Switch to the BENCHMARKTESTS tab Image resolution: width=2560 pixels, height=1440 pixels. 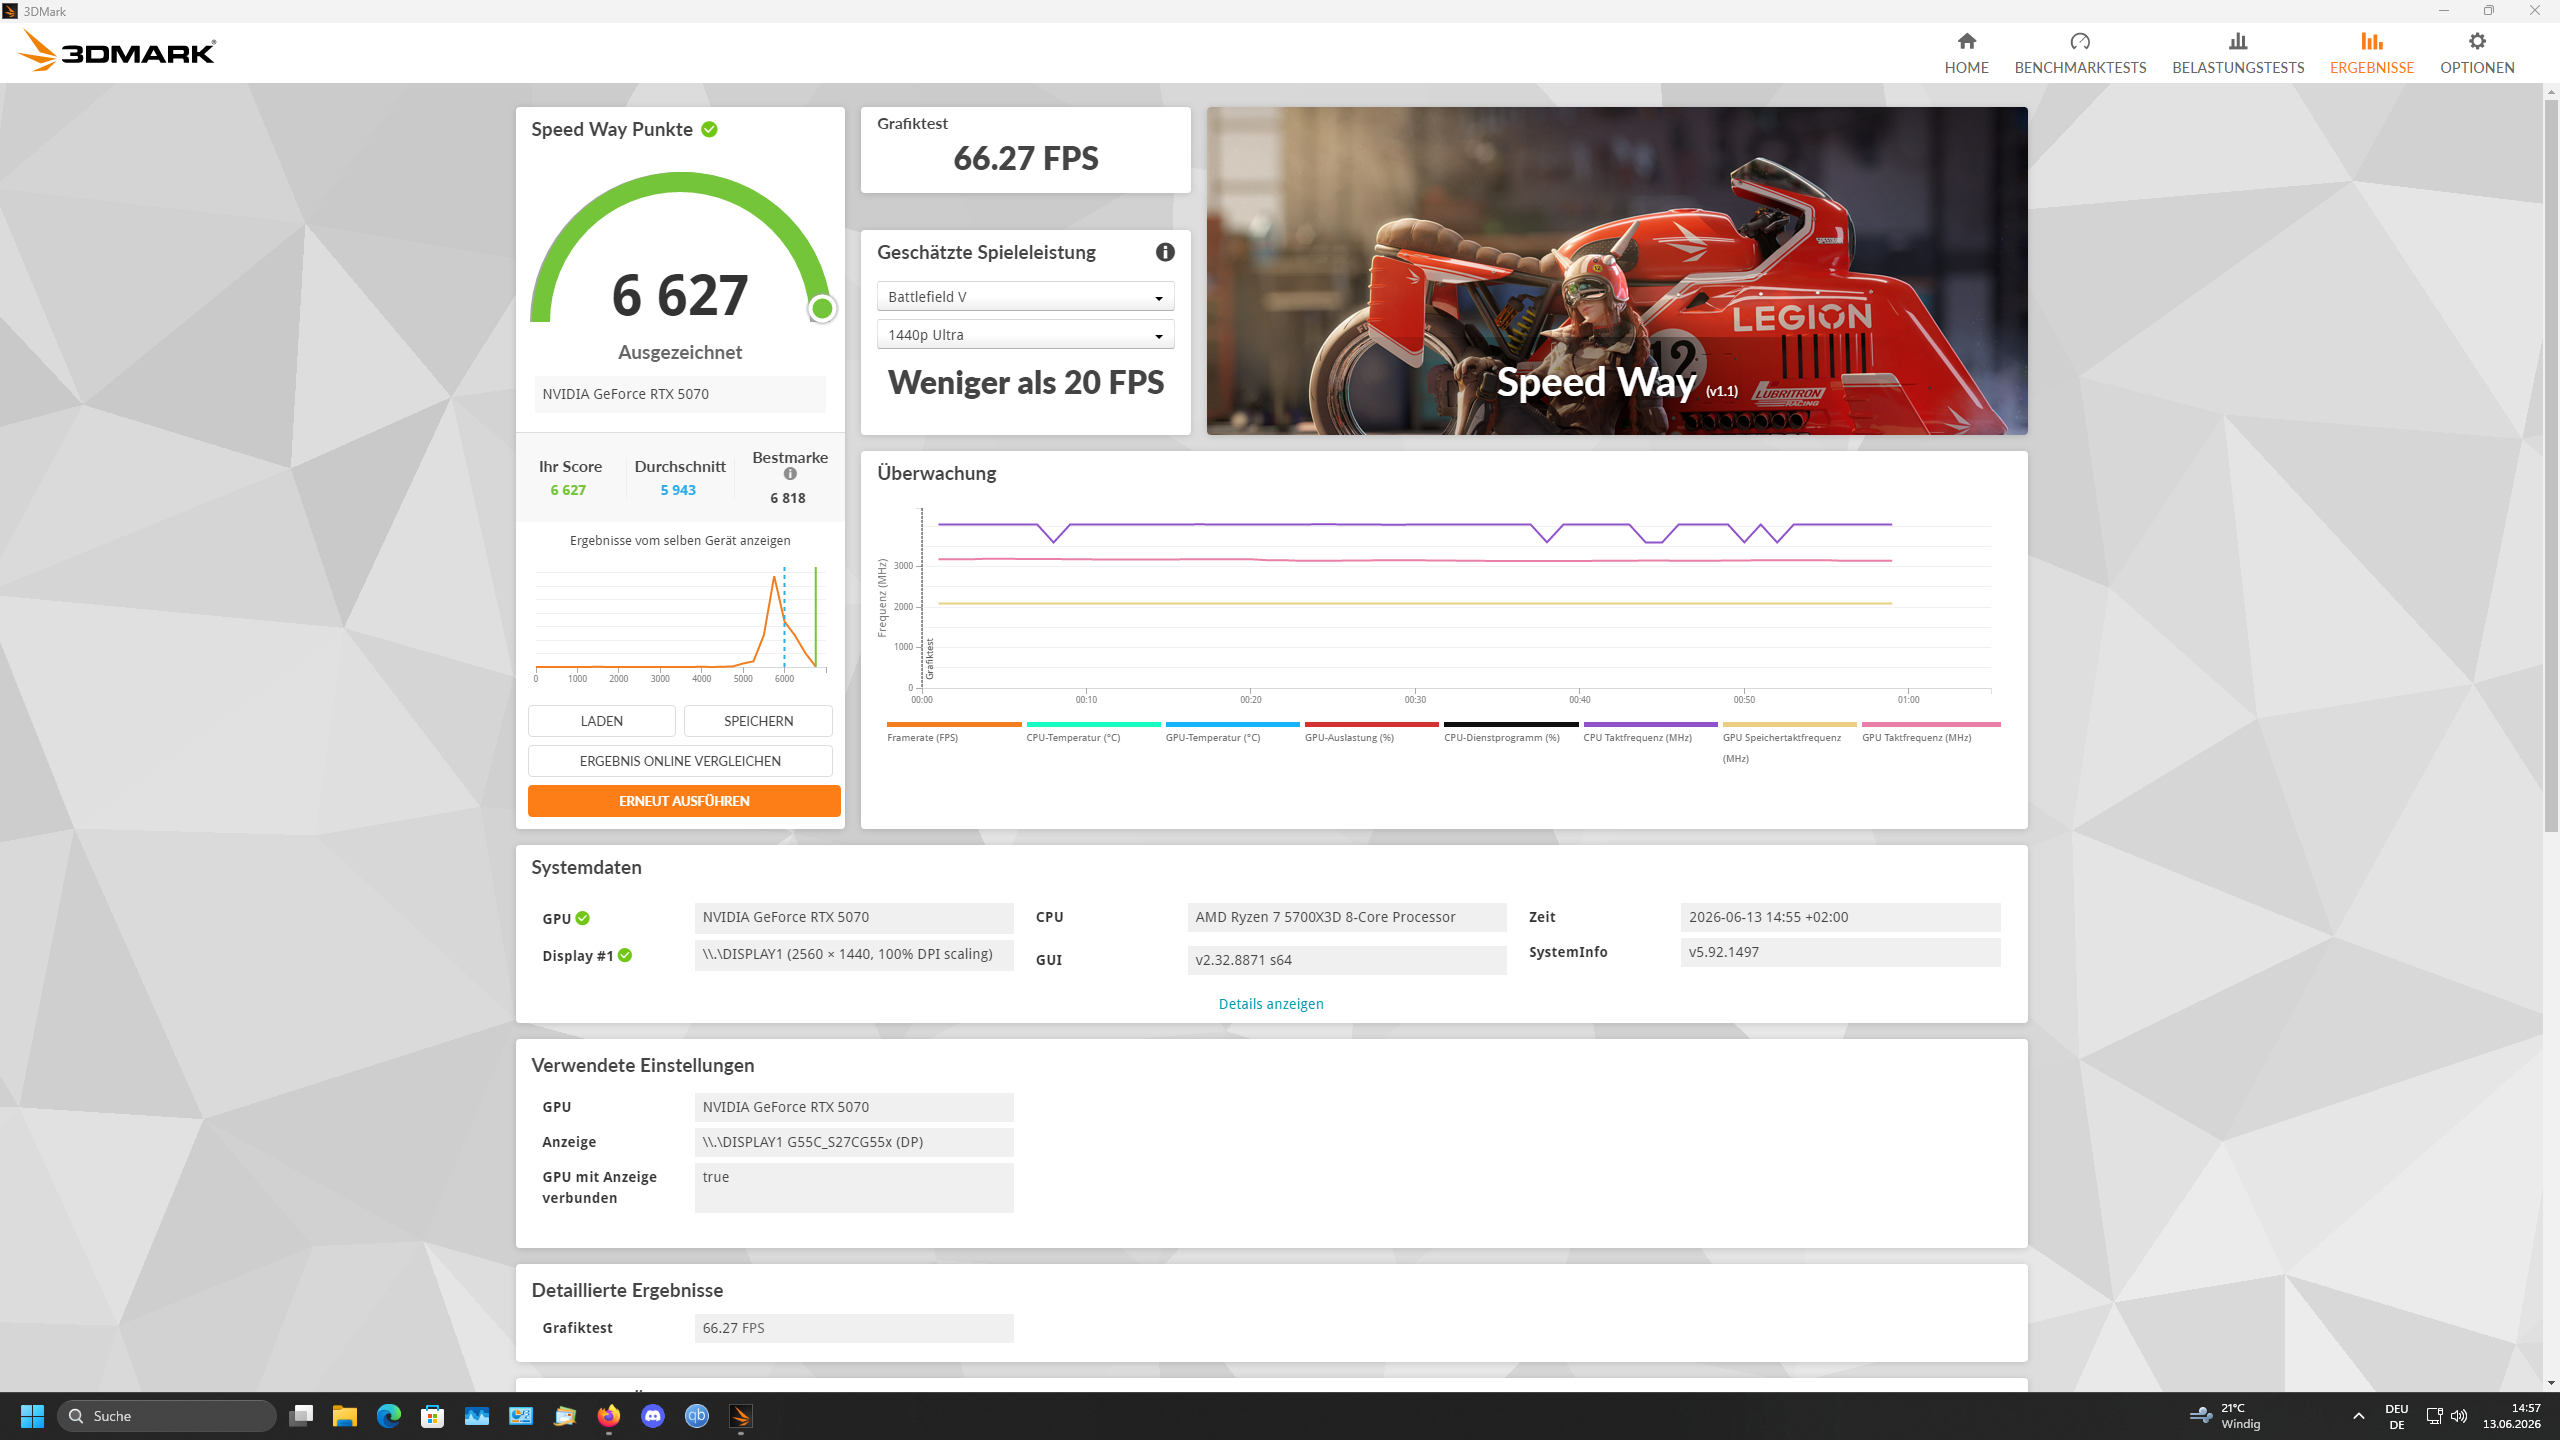click(2080, 53)
